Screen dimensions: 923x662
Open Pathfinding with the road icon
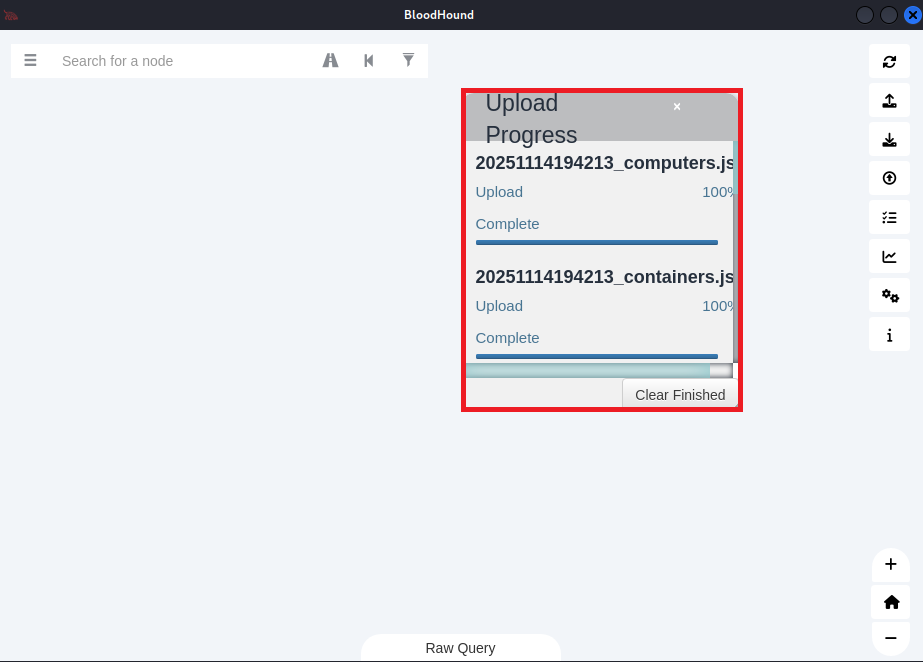(x=330, y=61)
